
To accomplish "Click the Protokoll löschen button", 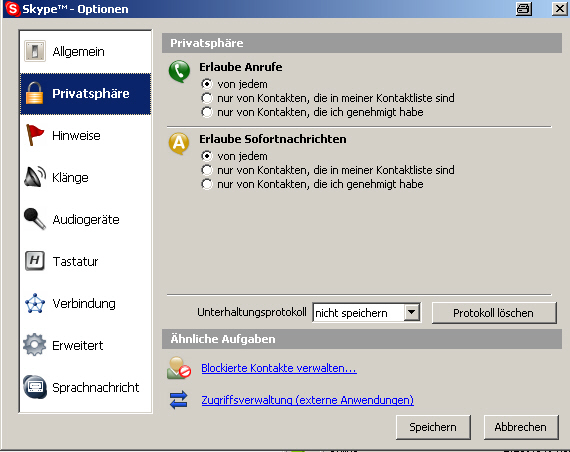I will (494, 313).
